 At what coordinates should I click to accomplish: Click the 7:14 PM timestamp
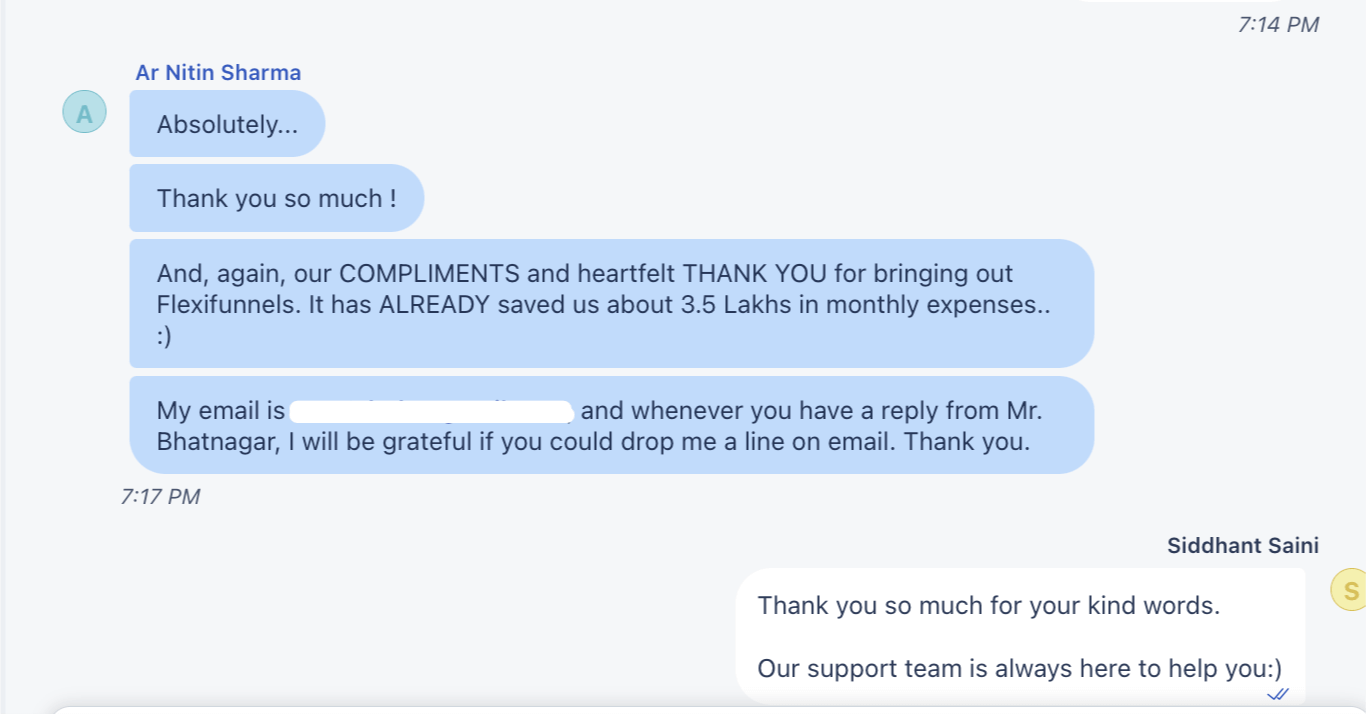point(1278,25)
